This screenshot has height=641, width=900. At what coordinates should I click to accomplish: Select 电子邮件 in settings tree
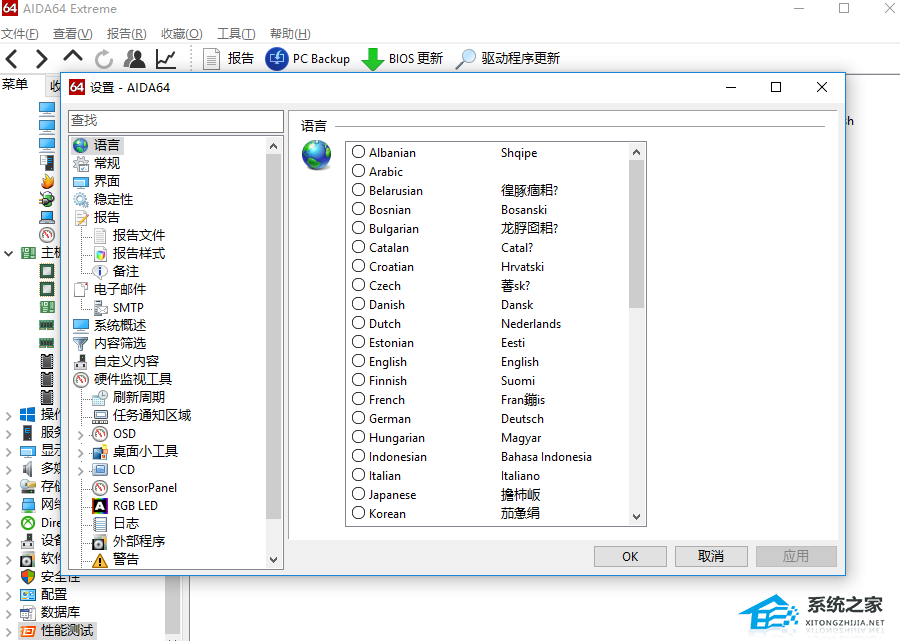coord(110,289)
